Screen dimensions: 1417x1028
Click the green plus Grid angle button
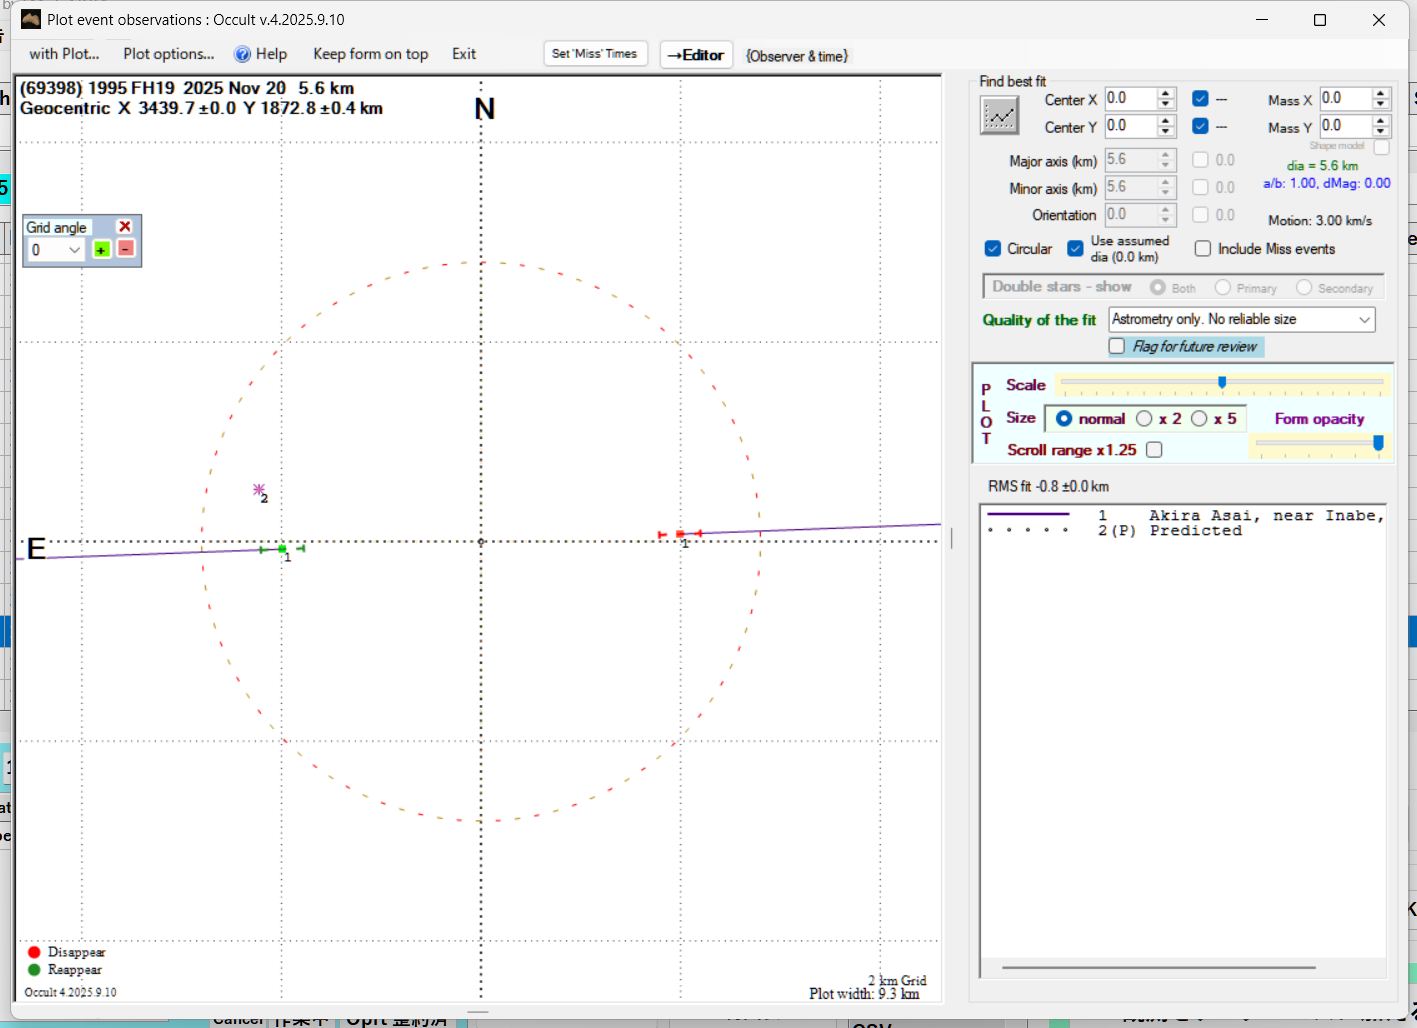[x=102, y=249]
